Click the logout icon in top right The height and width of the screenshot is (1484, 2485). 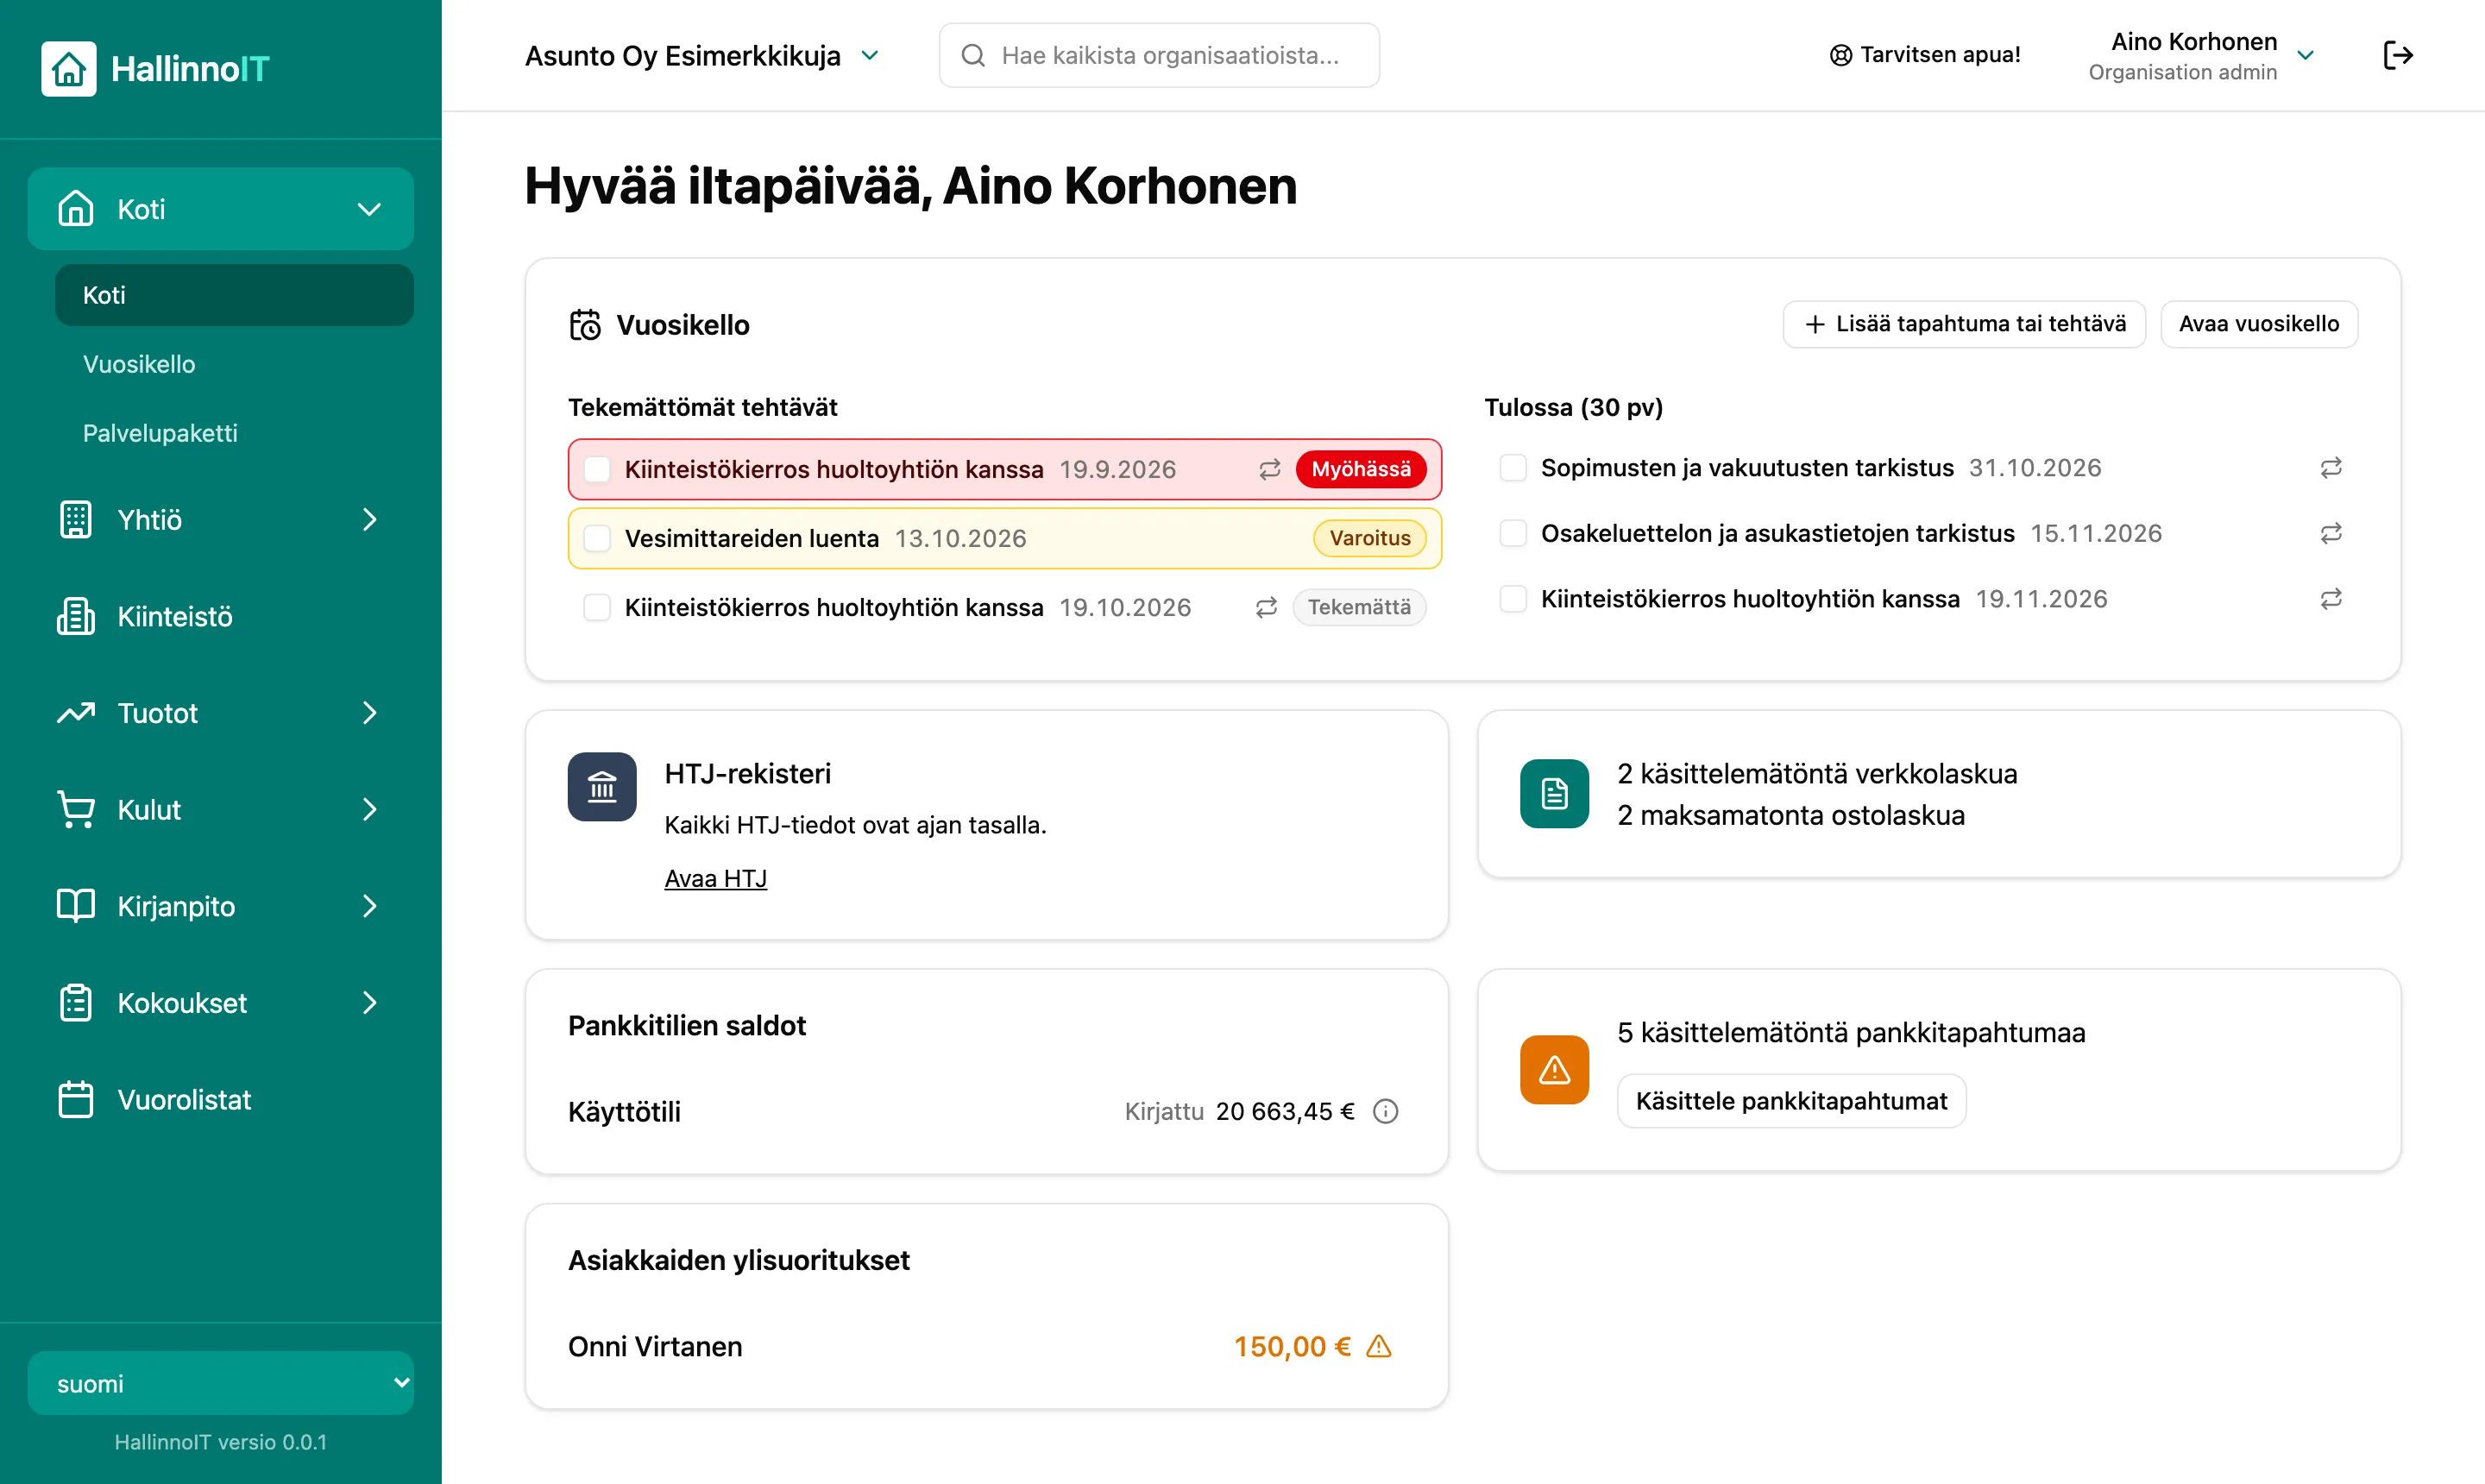click(x=2398, y=55)
